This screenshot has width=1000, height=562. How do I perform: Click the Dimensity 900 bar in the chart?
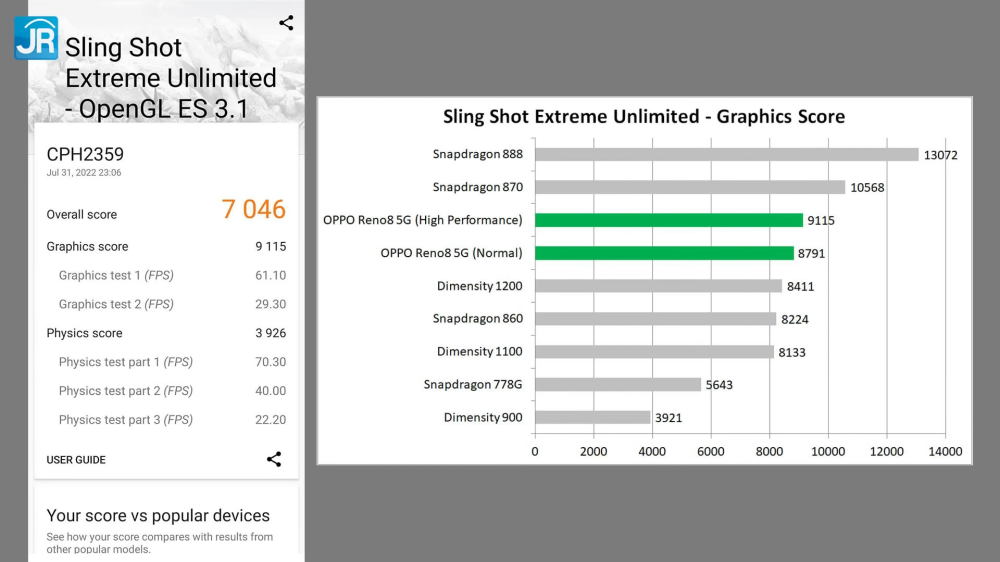tap(592, 417)
